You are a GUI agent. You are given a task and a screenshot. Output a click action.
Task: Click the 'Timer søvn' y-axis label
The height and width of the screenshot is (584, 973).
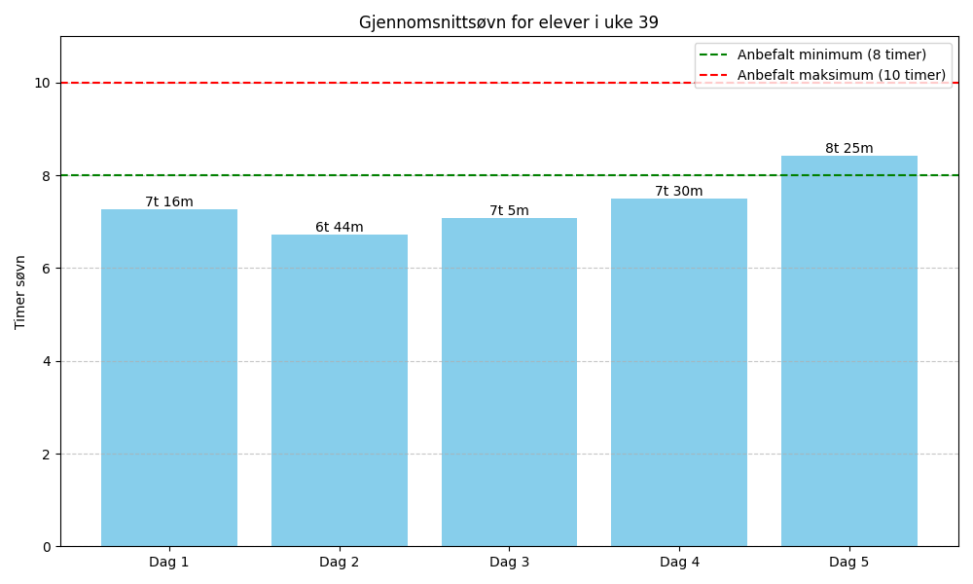pos(20,292)
